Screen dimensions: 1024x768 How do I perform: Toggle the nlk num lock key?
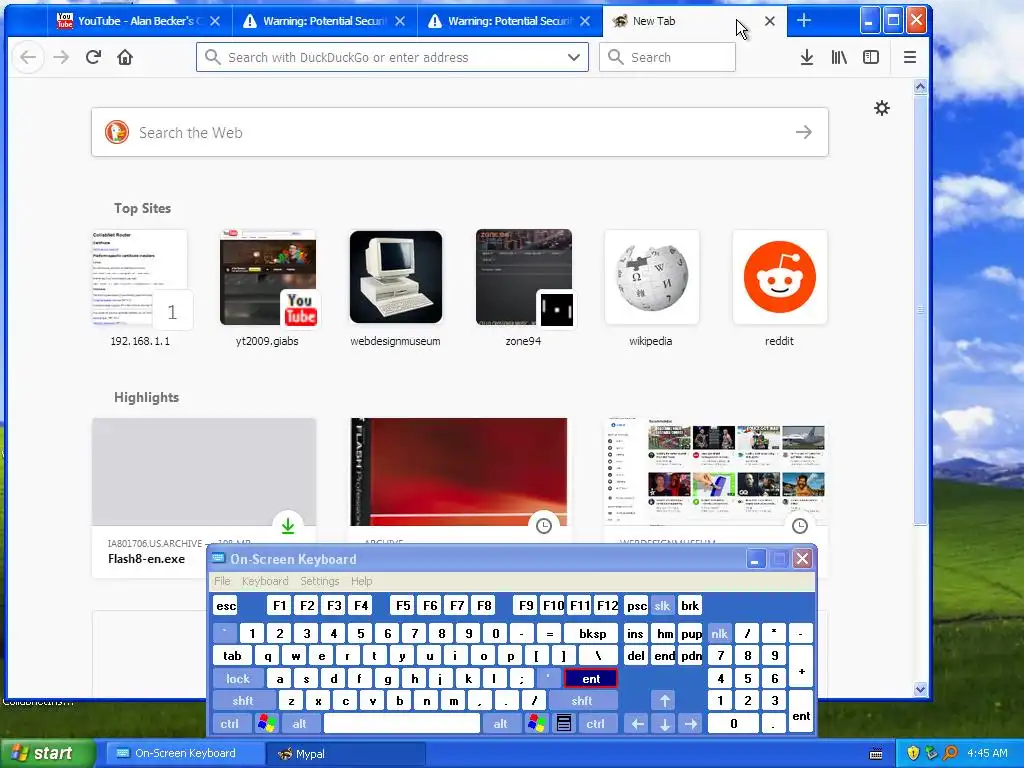point(720,633)
